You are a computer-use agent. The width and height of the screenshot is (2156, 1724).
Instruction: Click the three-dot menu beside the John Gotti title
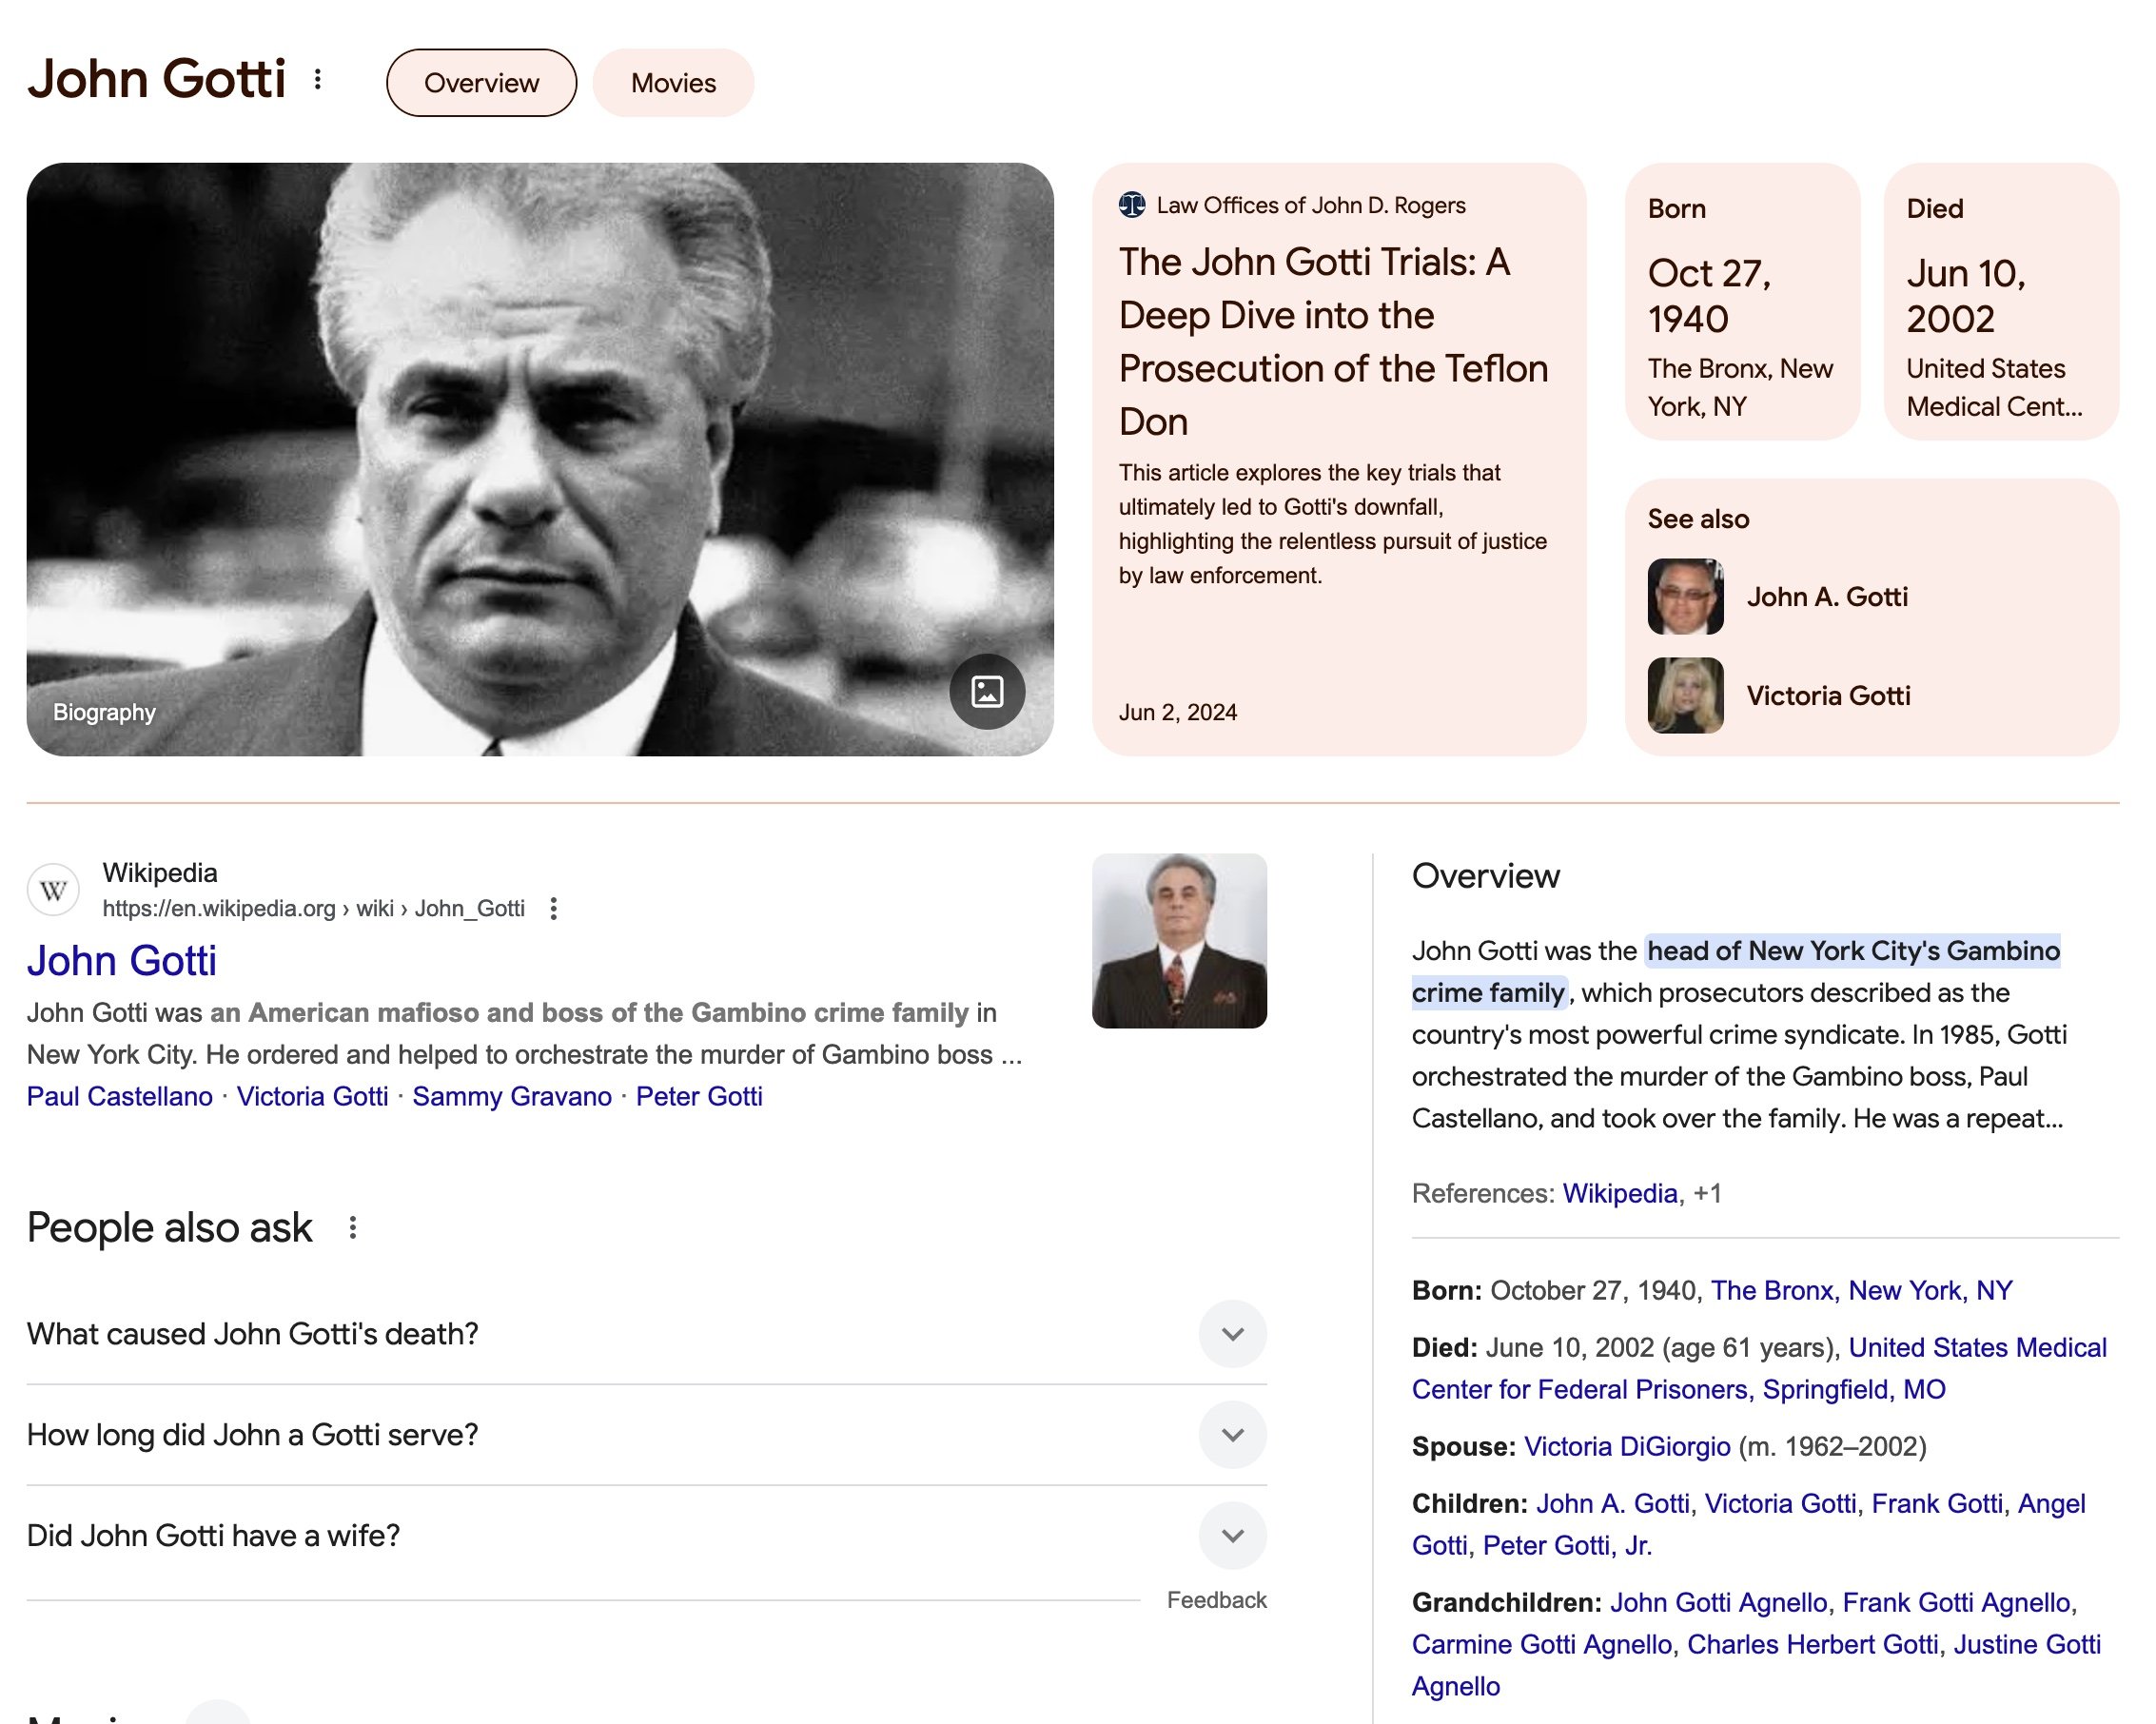[x=317, y=79]
